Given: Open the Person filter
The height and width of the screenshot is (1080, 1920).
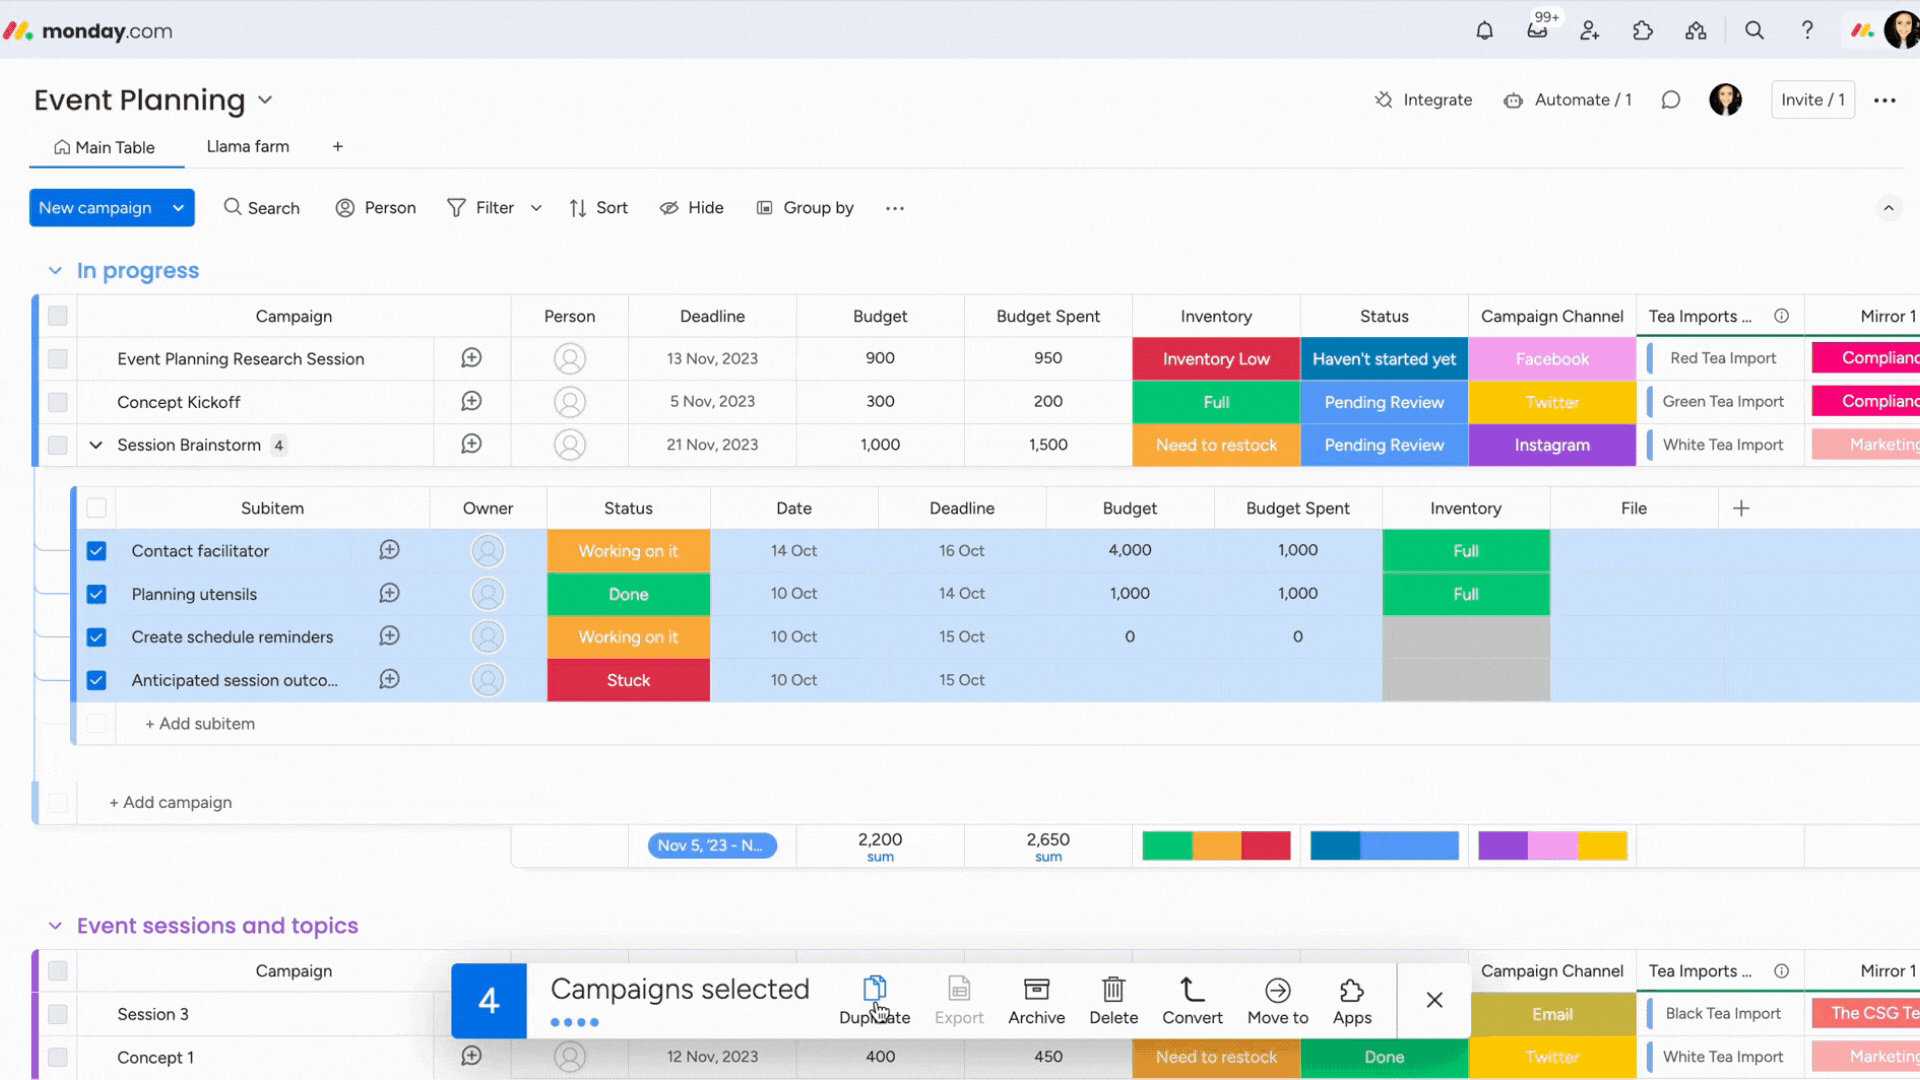Looking at the screenshot, I should pos(376,208).
